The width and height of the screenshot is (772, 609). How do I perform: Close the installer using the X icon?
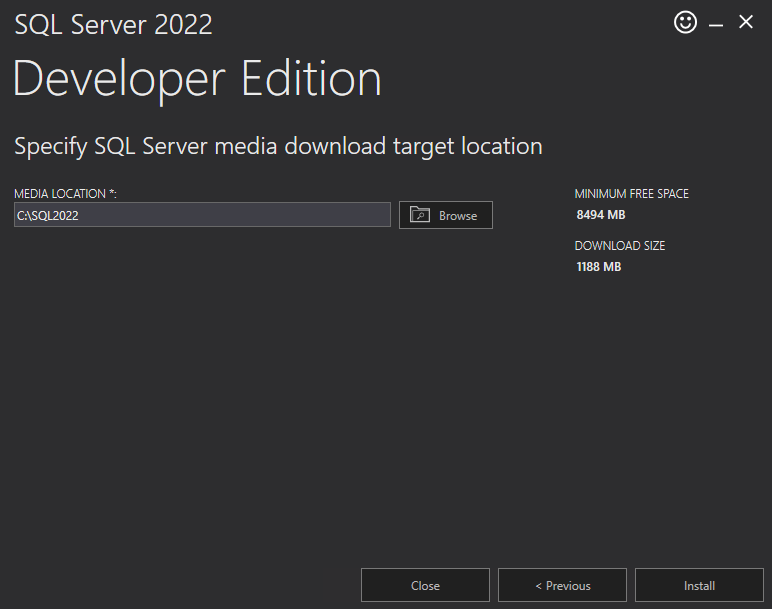click(x=745, y=22)
